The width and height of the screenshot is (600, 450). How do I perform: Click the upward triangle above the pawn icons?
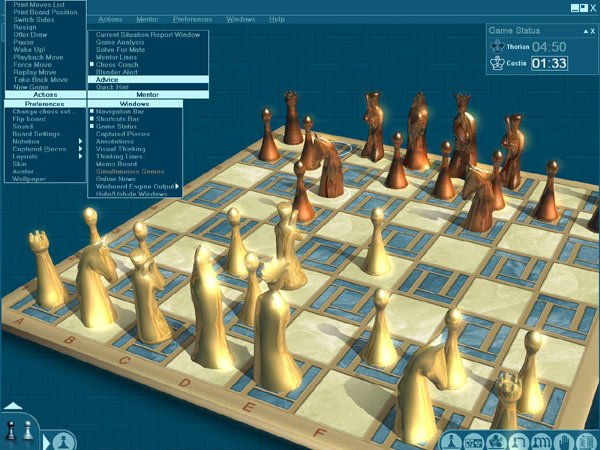13,407
